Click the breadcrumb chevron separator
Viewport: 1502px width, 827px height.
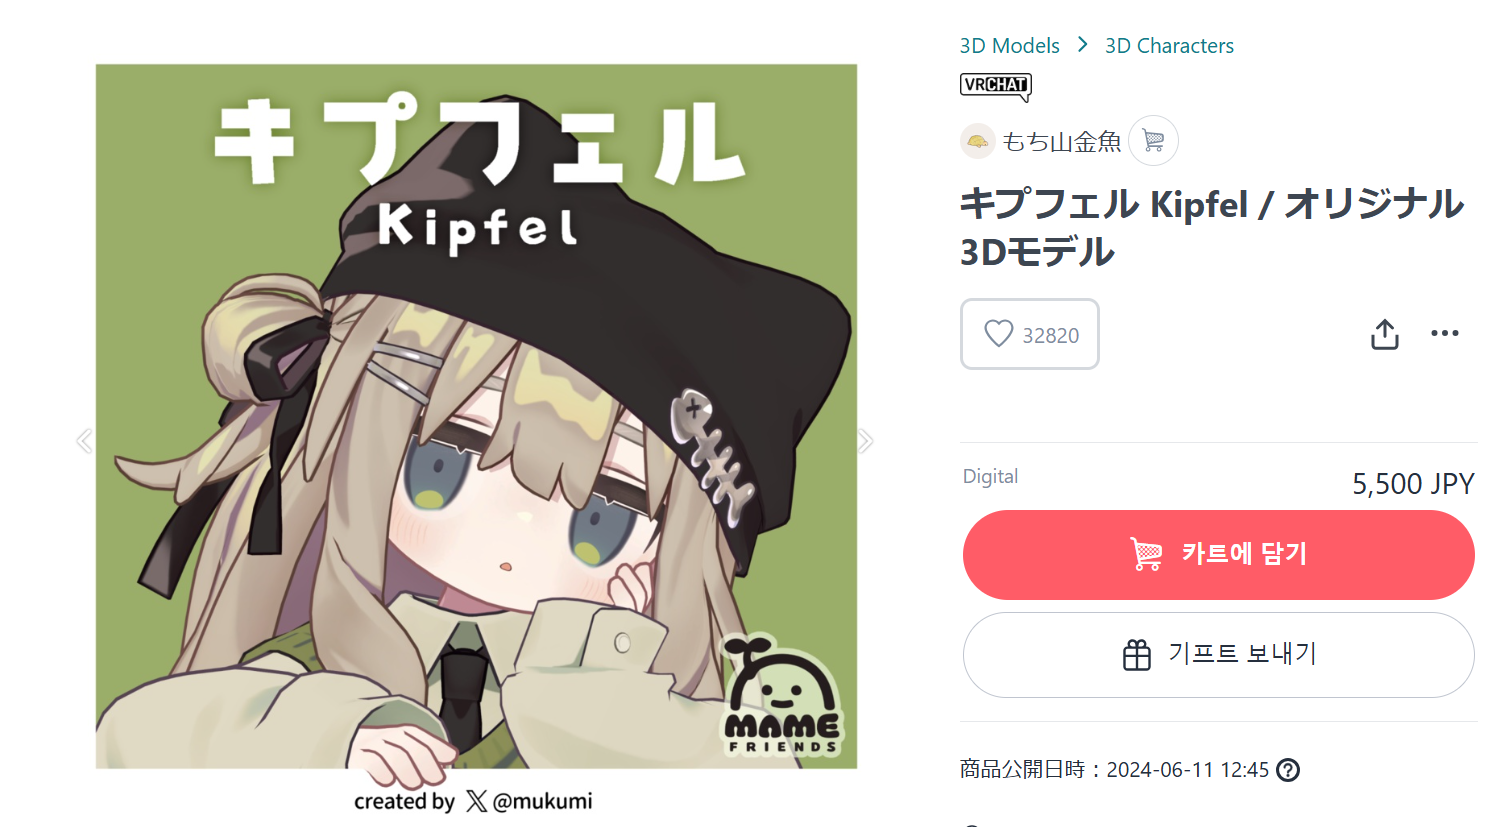[x=1082, y=45]
